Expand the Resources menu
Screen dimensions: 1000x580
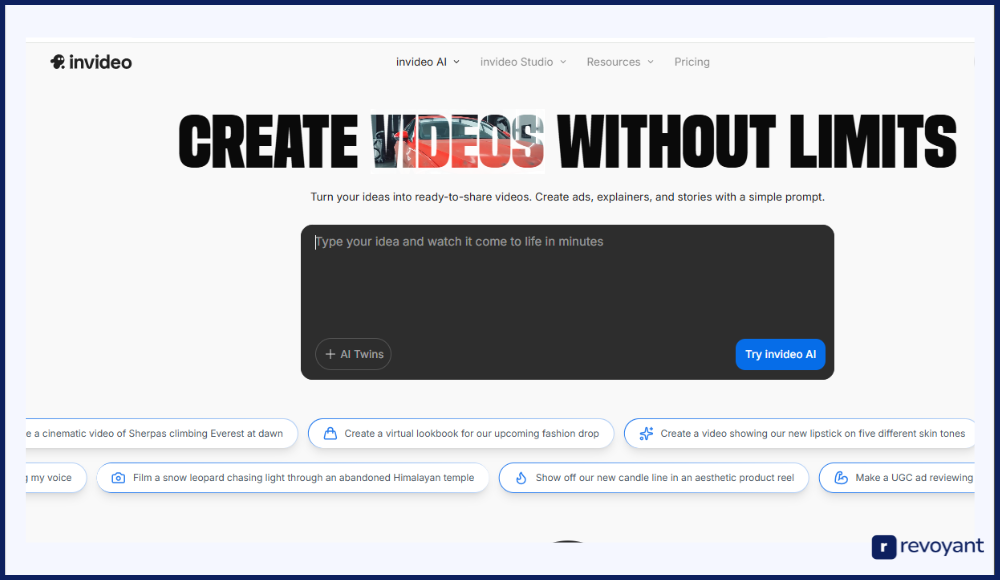tap(619, 62)
